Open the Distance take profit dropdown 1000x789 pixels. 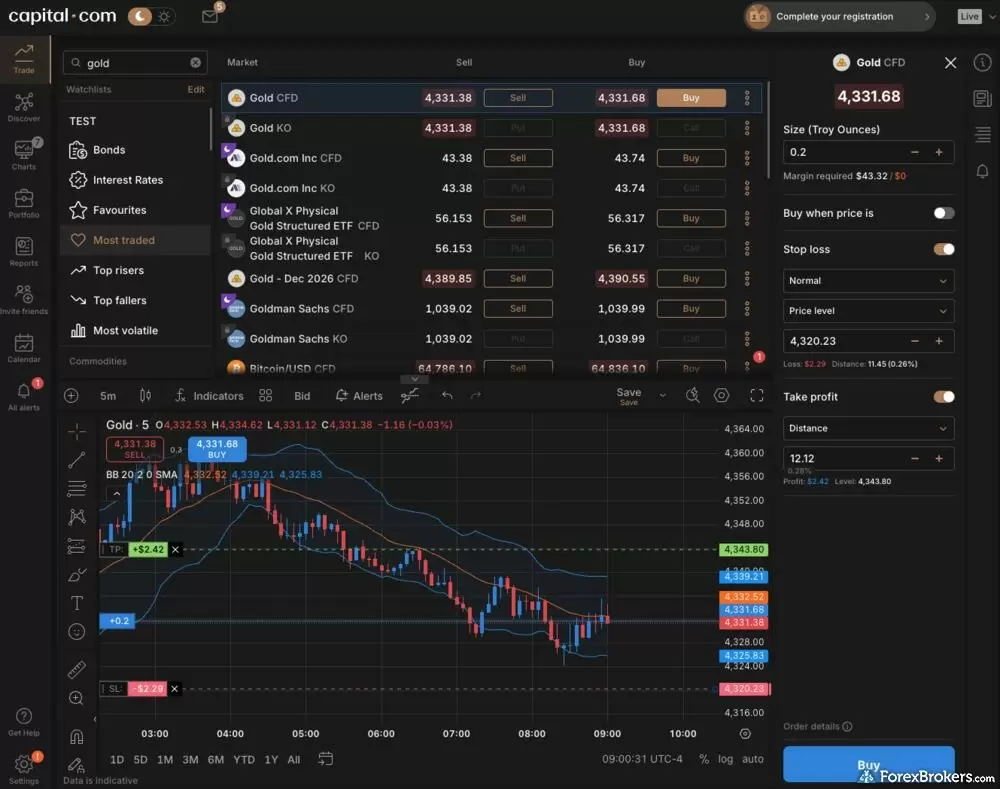pos(869,428)
